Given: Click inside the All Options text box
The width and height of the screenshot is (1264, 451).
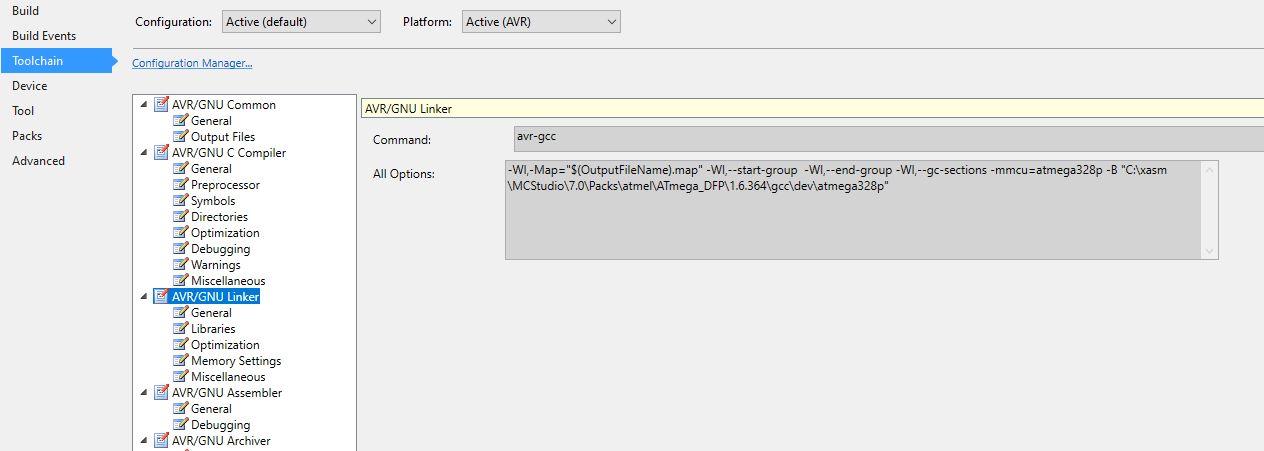Looking at the screenshot, I should click(x=854, y=210).
